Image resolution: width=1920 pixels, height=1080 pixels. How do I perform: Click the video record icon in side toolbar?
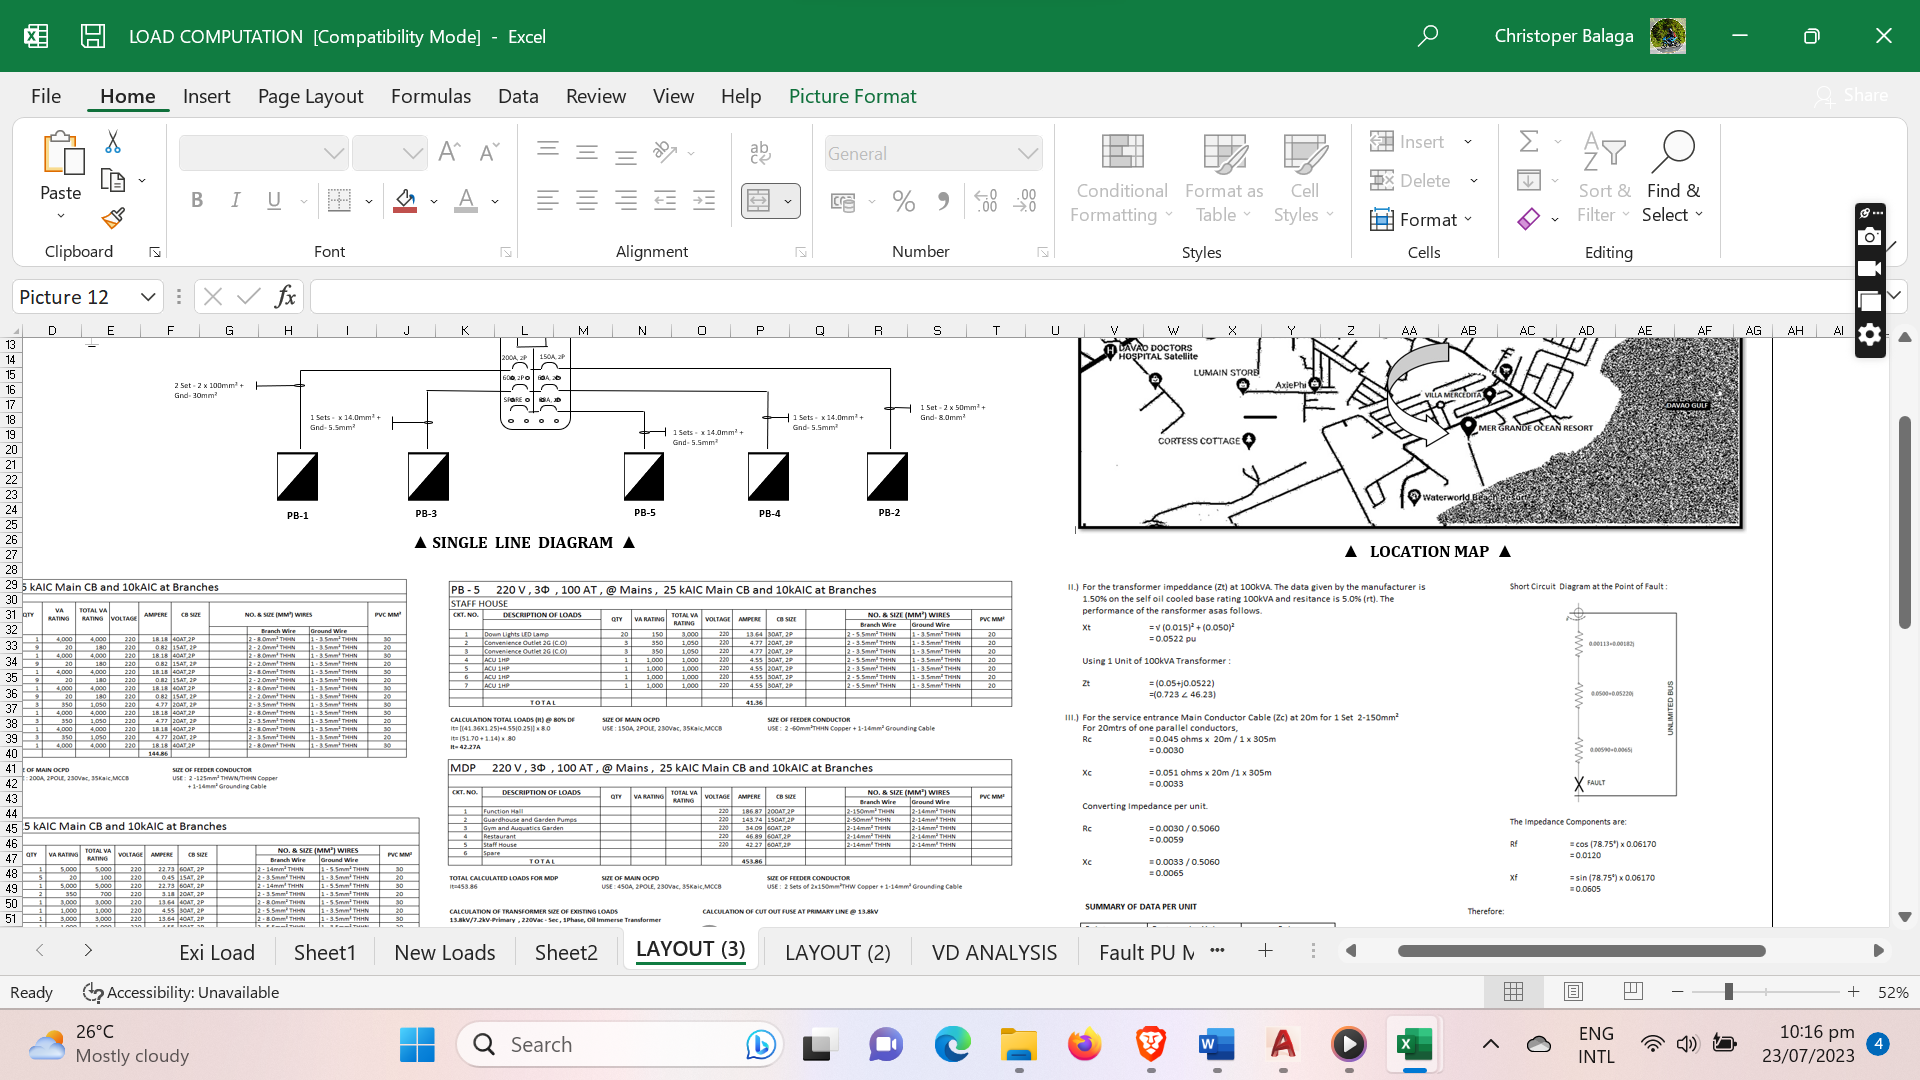point(1870,269)
